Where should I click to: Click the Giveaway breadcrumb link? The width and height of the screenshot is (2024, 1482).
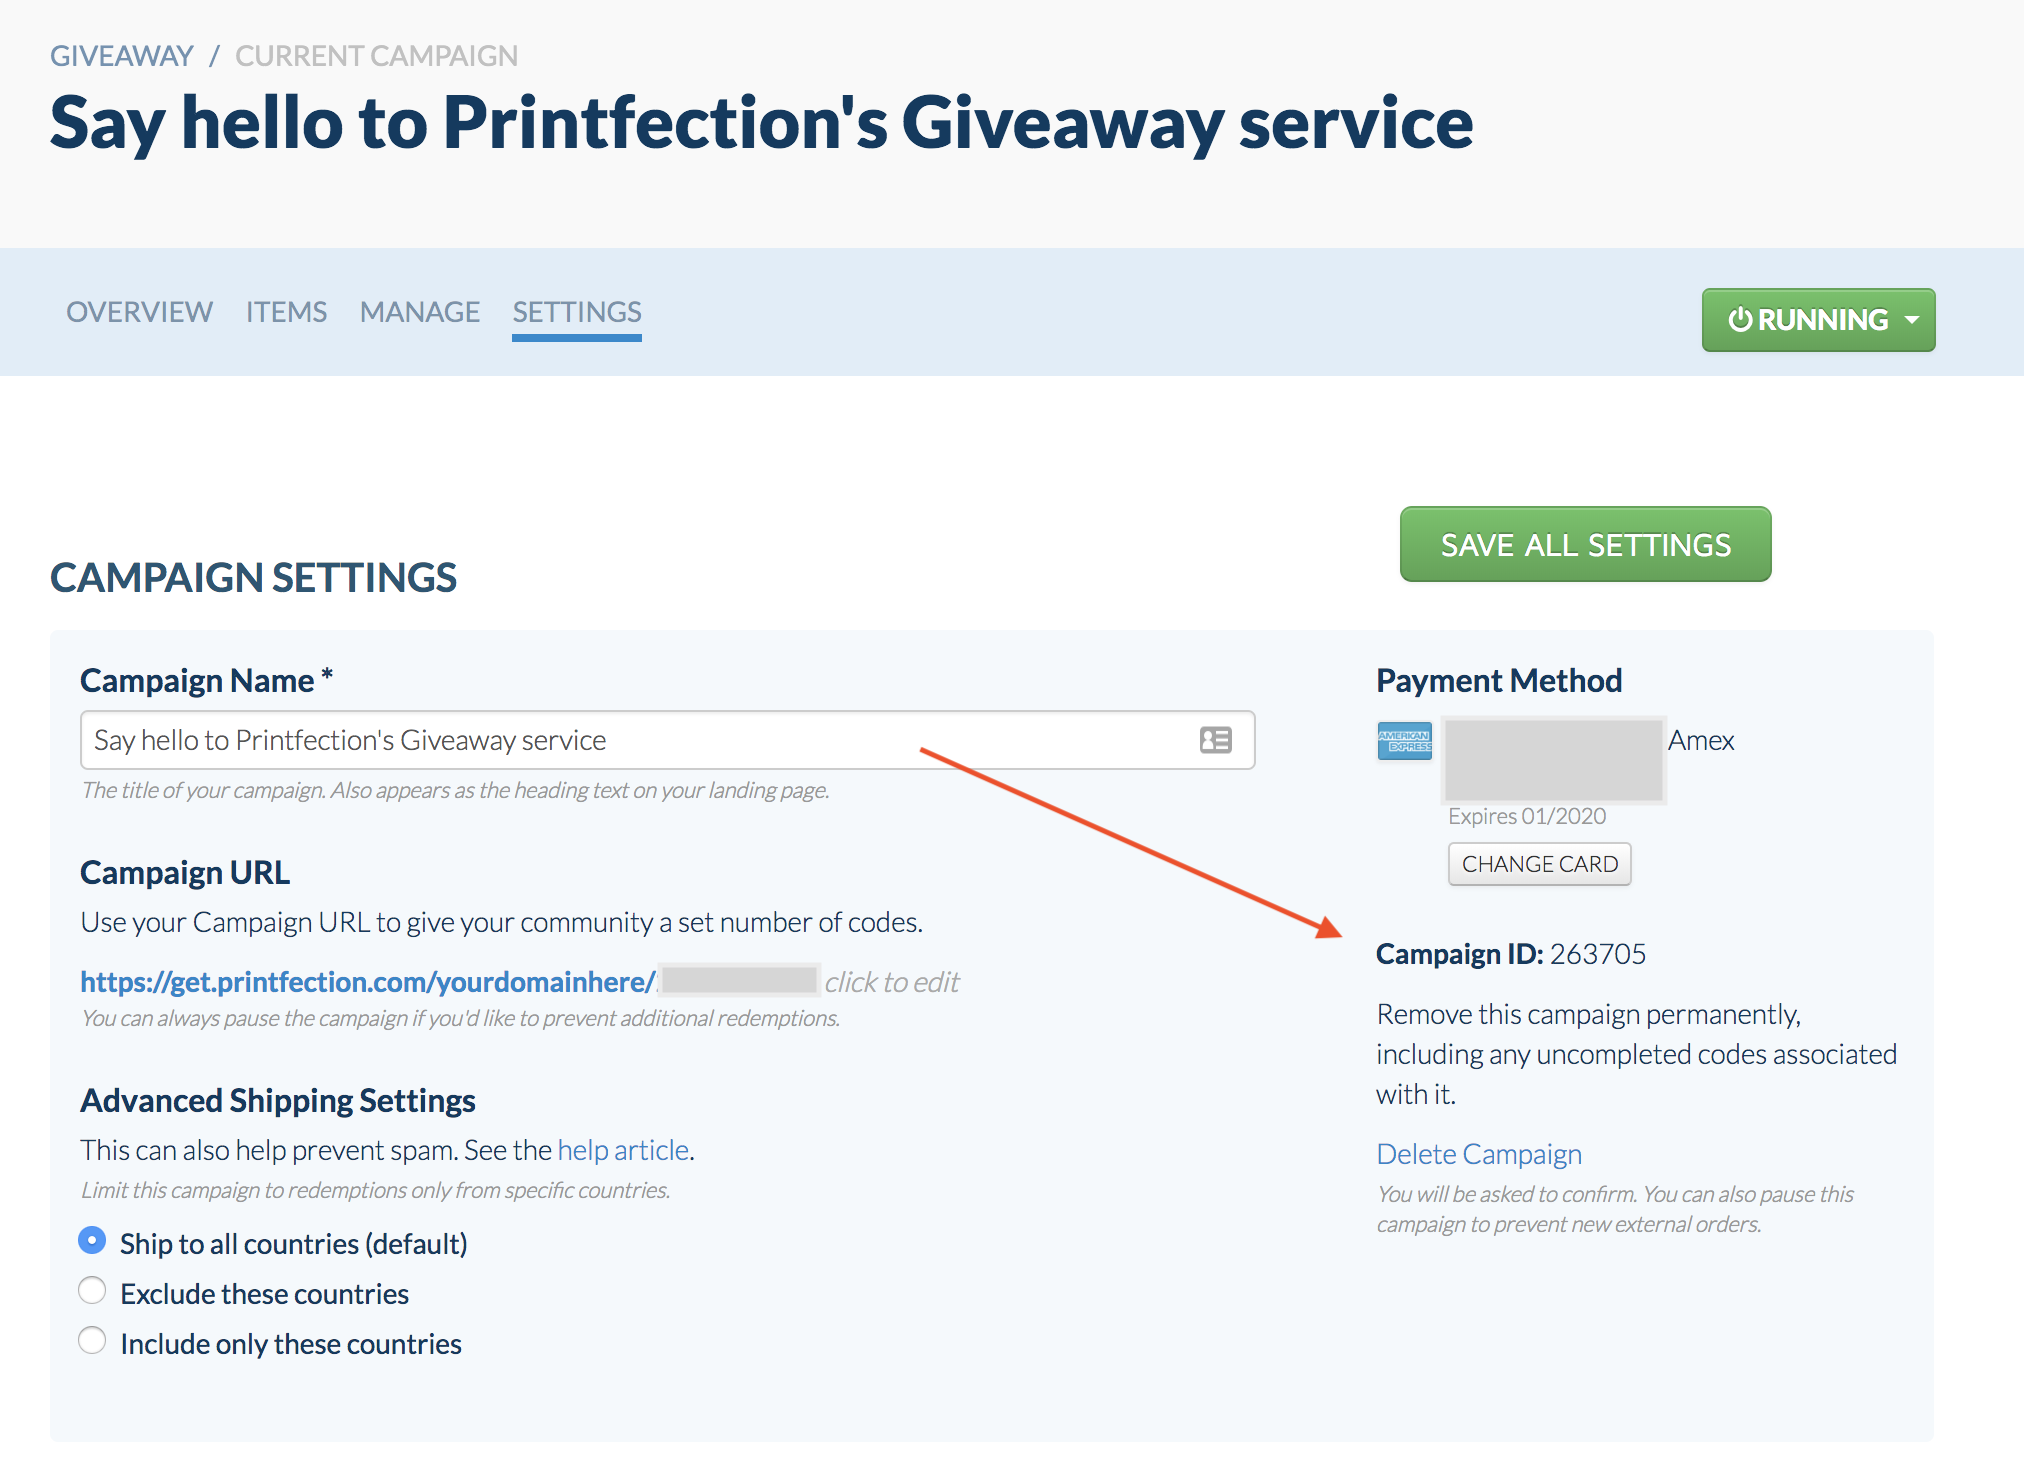tap(121, 56)
